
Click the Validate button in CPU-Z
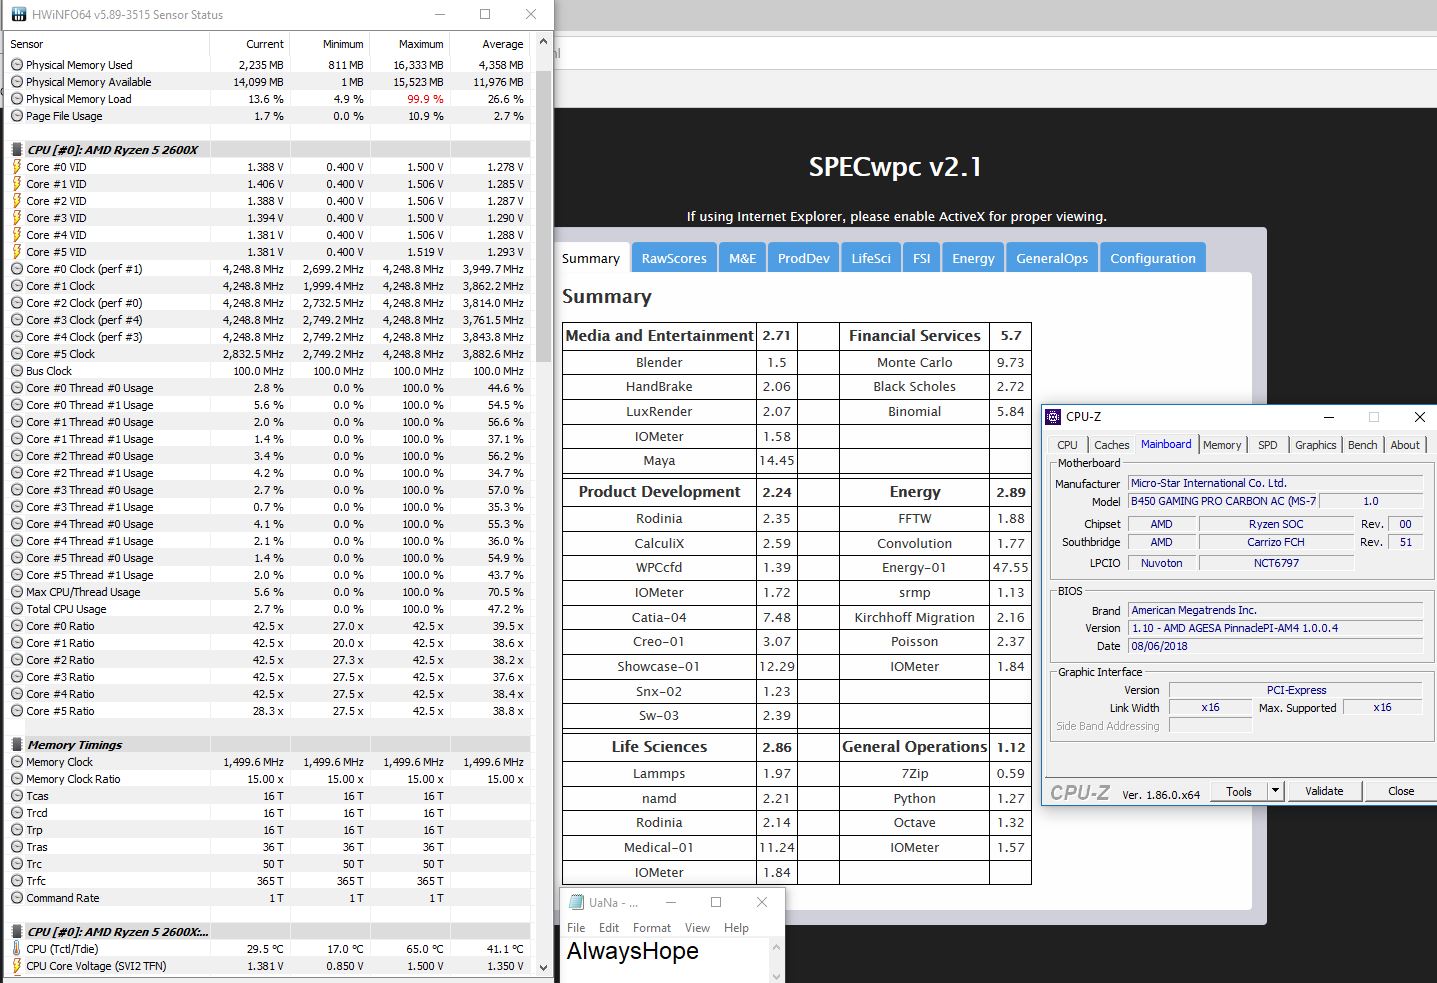1324,791
